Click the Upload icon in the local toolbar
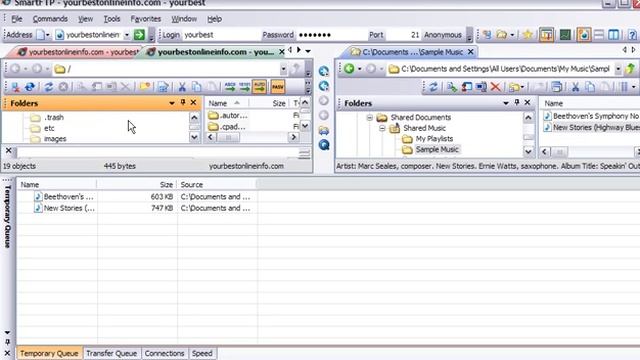Viewport: 640px width, 360px height. pos(452,87)
